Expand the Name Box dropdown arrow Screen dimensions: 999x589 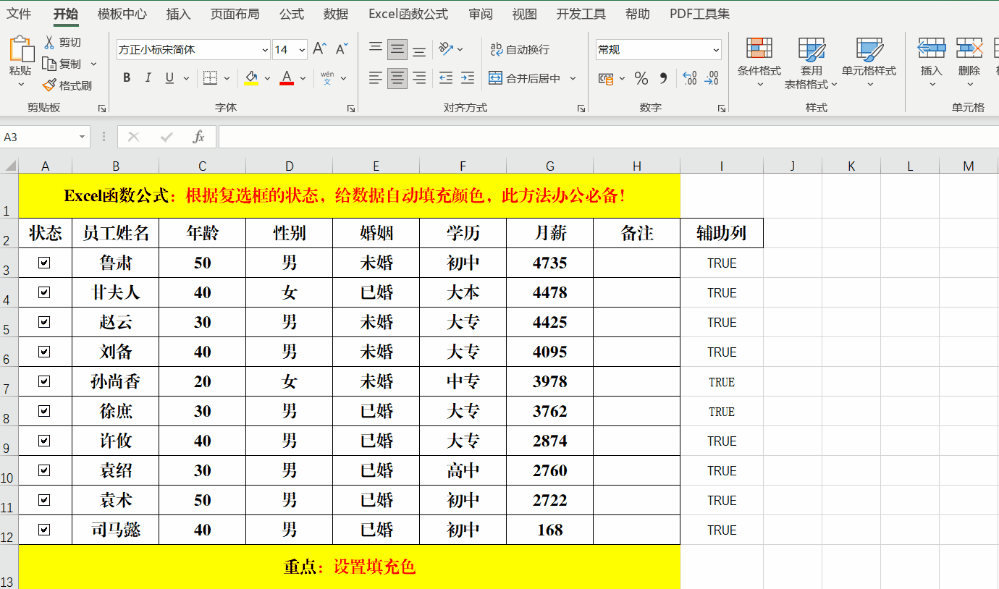coord(82,136)
